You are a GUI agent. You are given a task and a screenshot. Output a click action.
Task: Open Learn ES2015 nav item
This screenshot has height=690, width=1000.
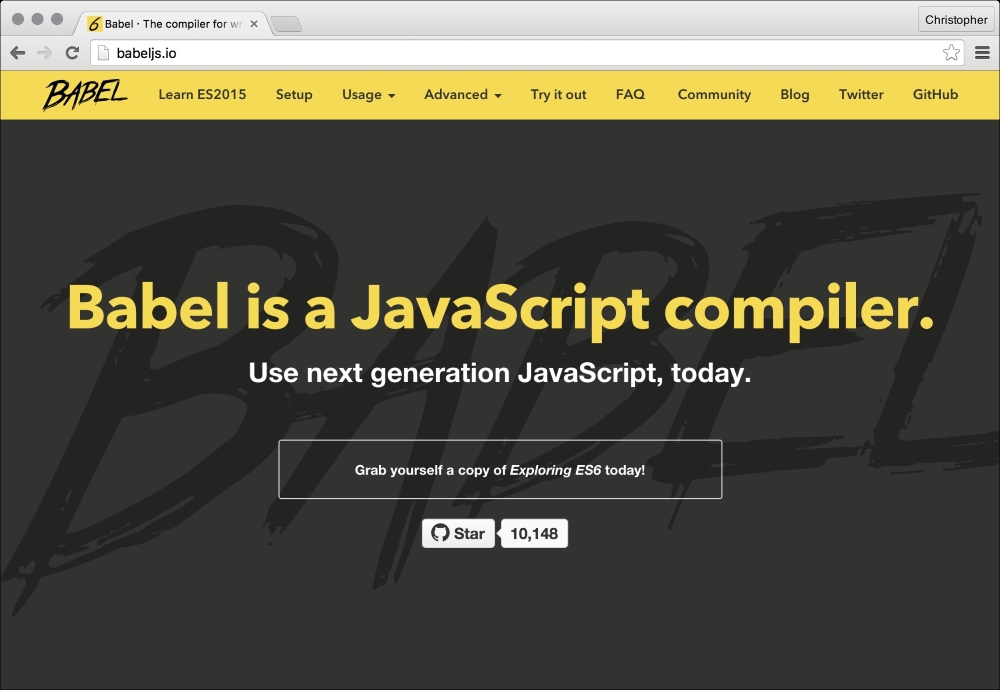click(202, 95)
